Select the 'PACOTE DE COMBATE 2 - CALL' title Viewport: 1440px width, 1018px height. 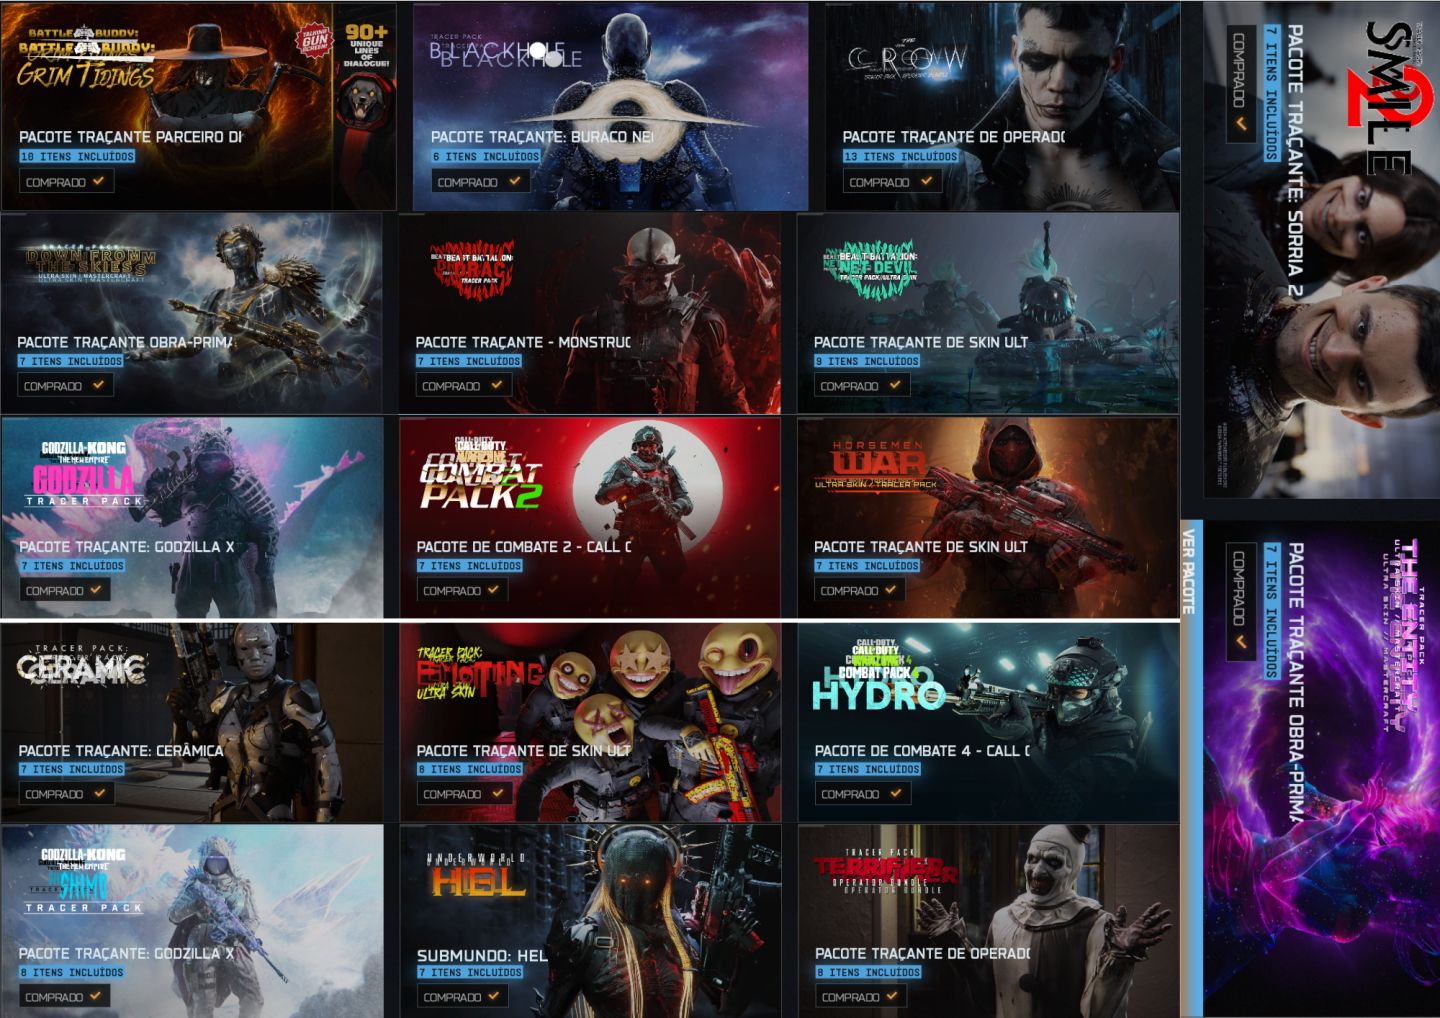[524, 547]
